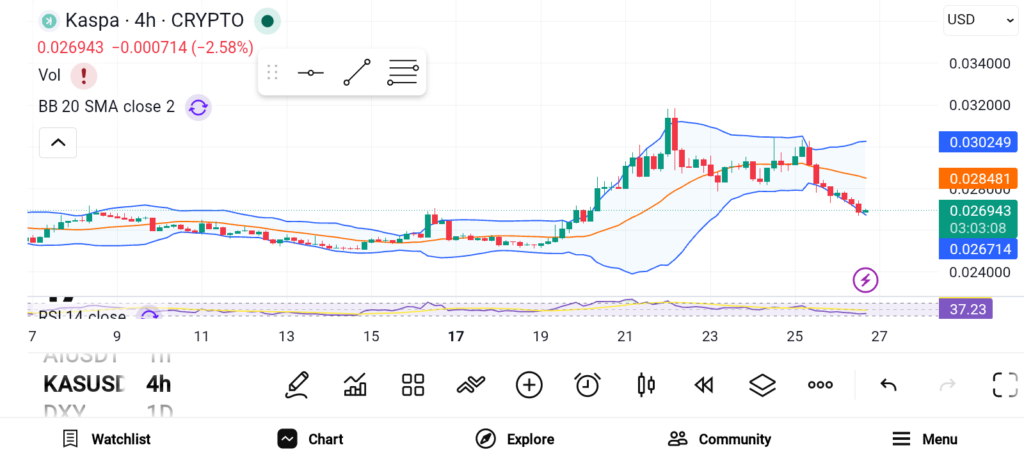
Task: Click the purple lightning bolt icon
Action: tap(865, 280)
